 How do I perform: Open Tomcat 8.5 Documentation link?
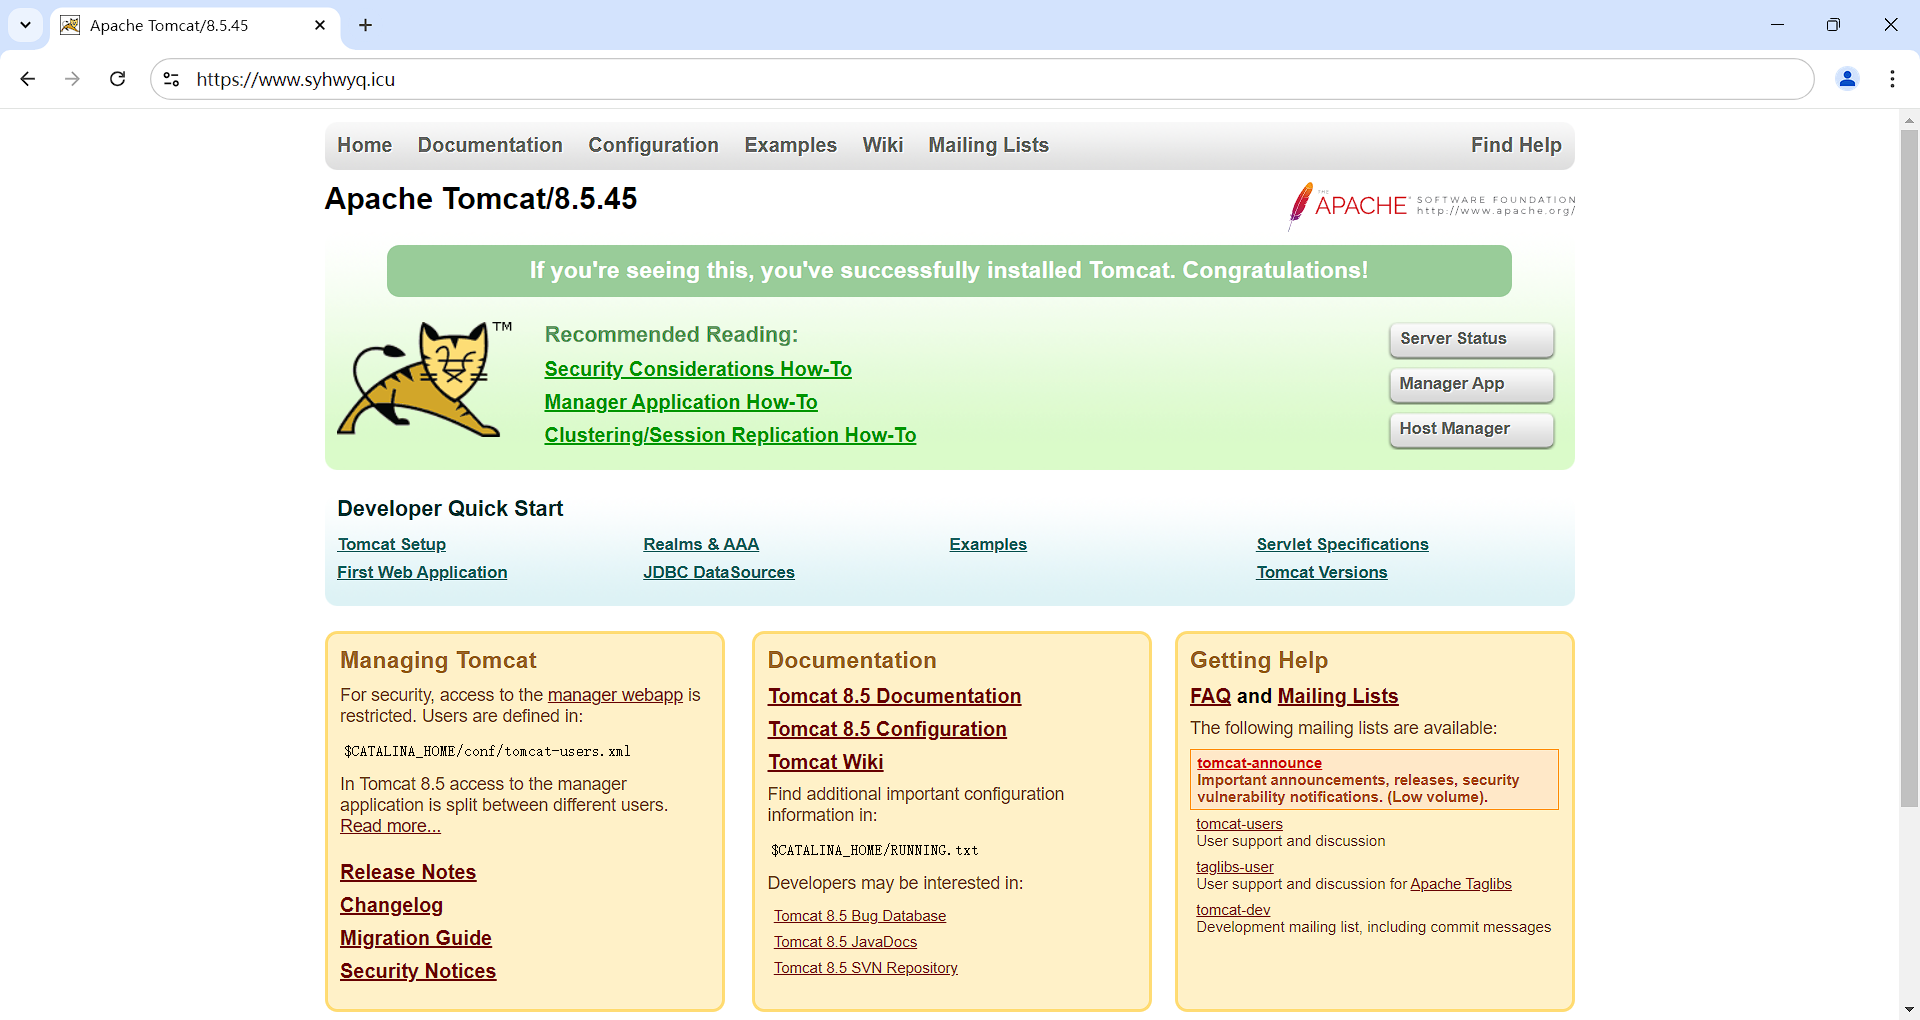(894, 696)
